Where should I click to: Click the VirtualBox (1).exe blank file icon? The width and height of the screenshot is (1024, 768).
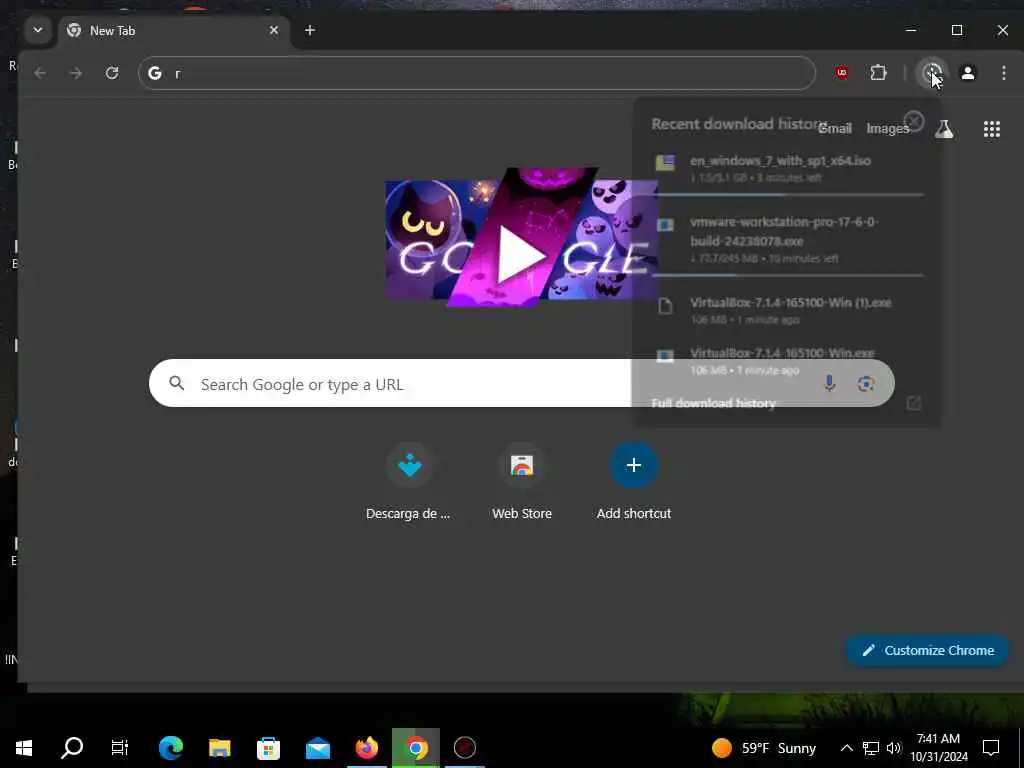click(665, 306)
